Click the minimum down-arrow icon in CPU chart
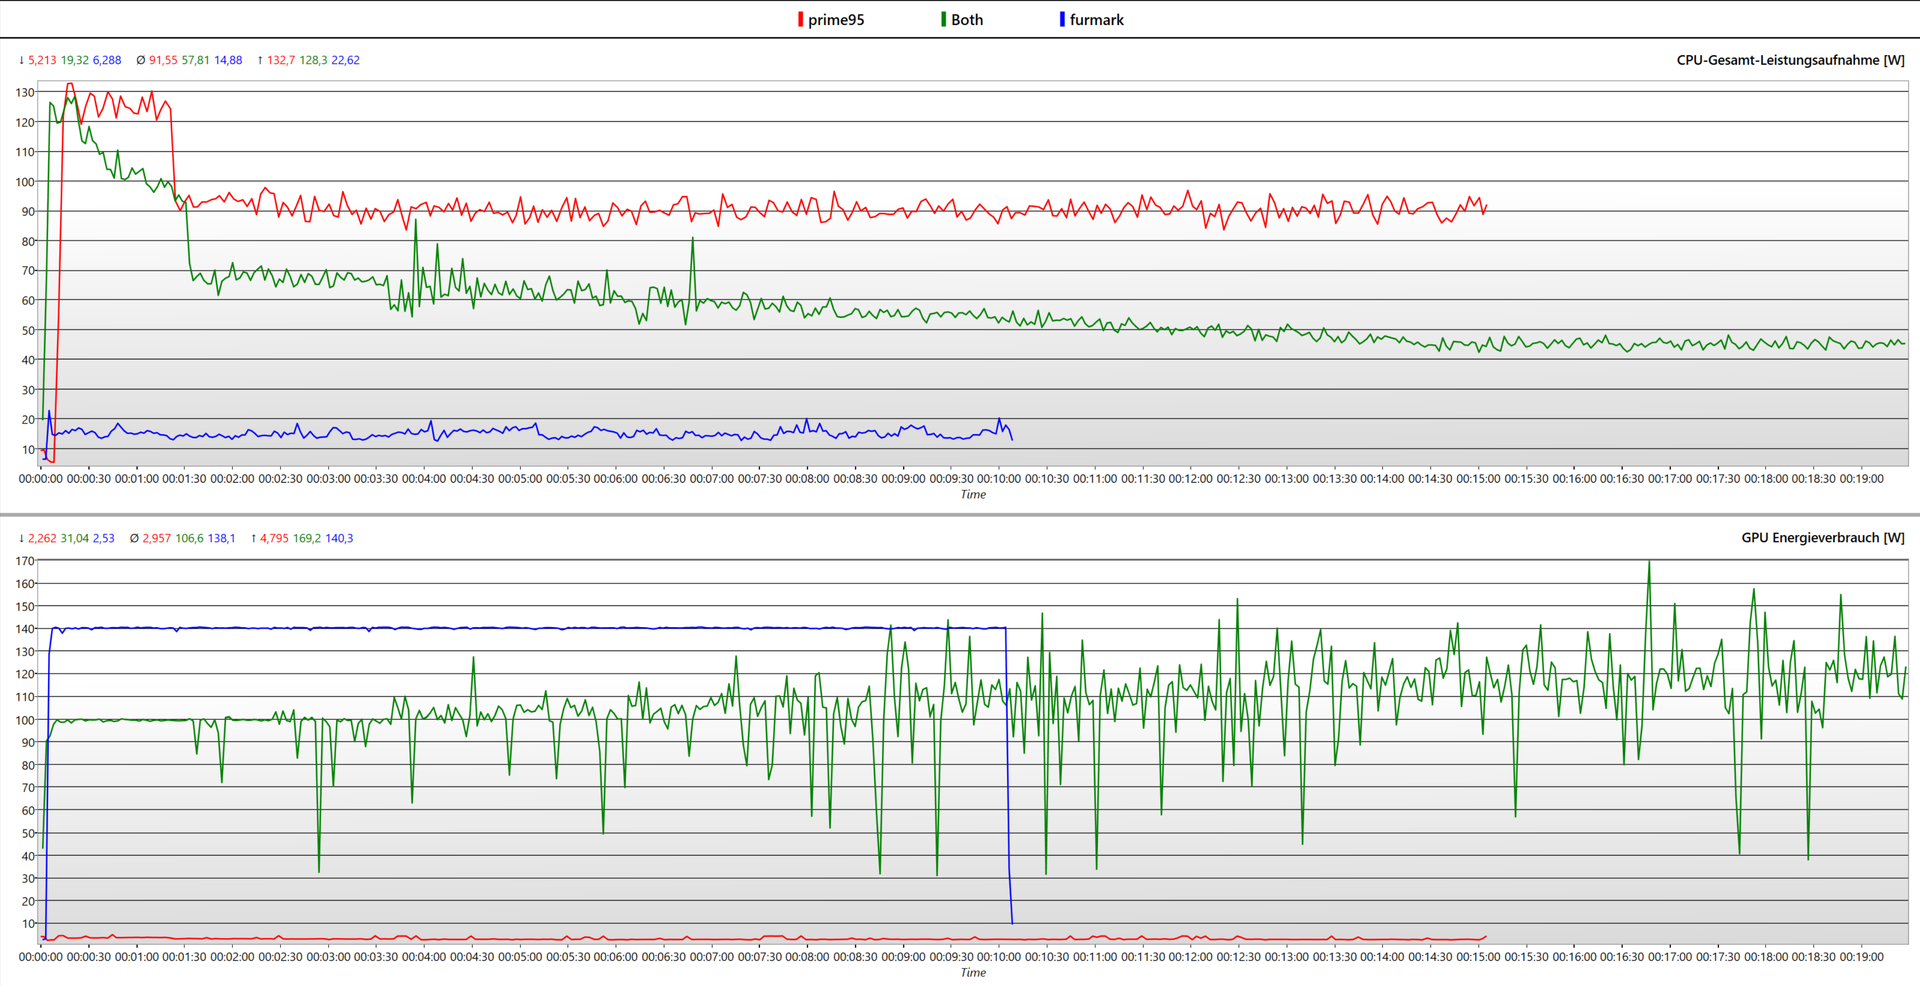The height and width of the screenshot is (986, 1920). pyautogui.click(x=21, y=61)
